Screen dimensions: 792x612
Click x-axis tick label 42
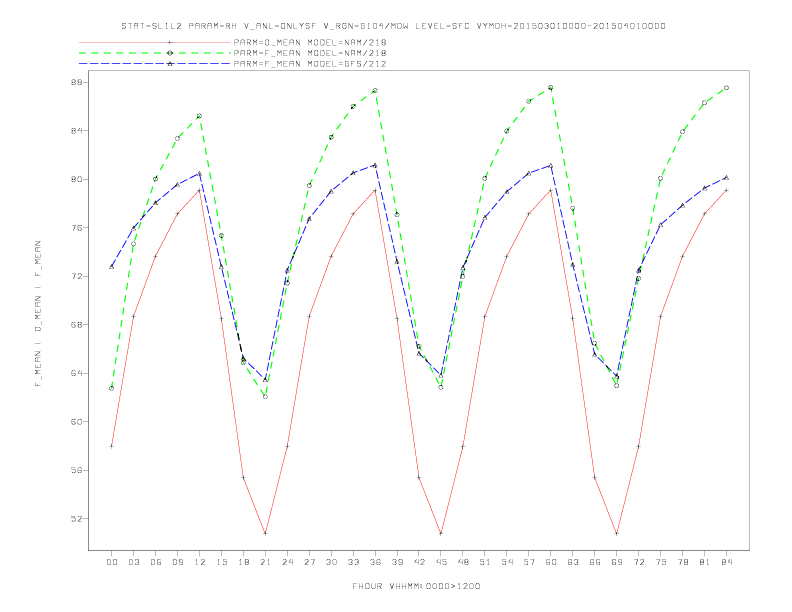419,562
